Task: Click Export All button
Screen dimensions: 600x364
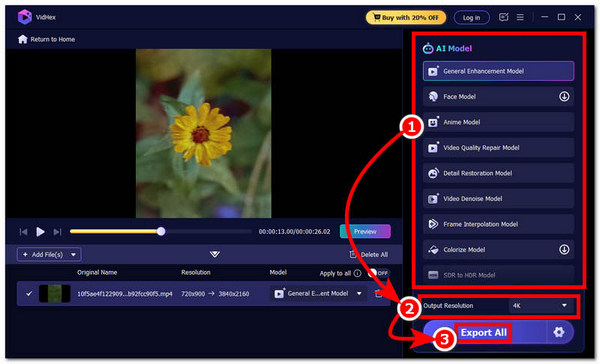Action: [483, 332]
